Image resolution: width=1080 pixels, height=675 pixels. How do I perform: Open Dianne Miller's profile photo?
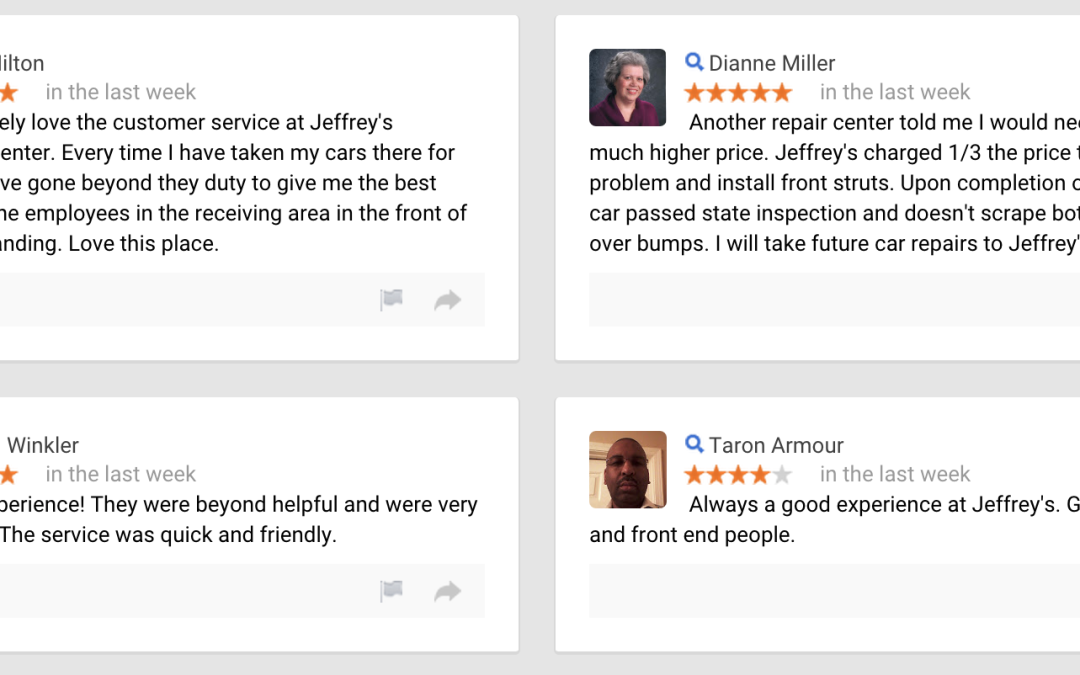pos(627,87)
